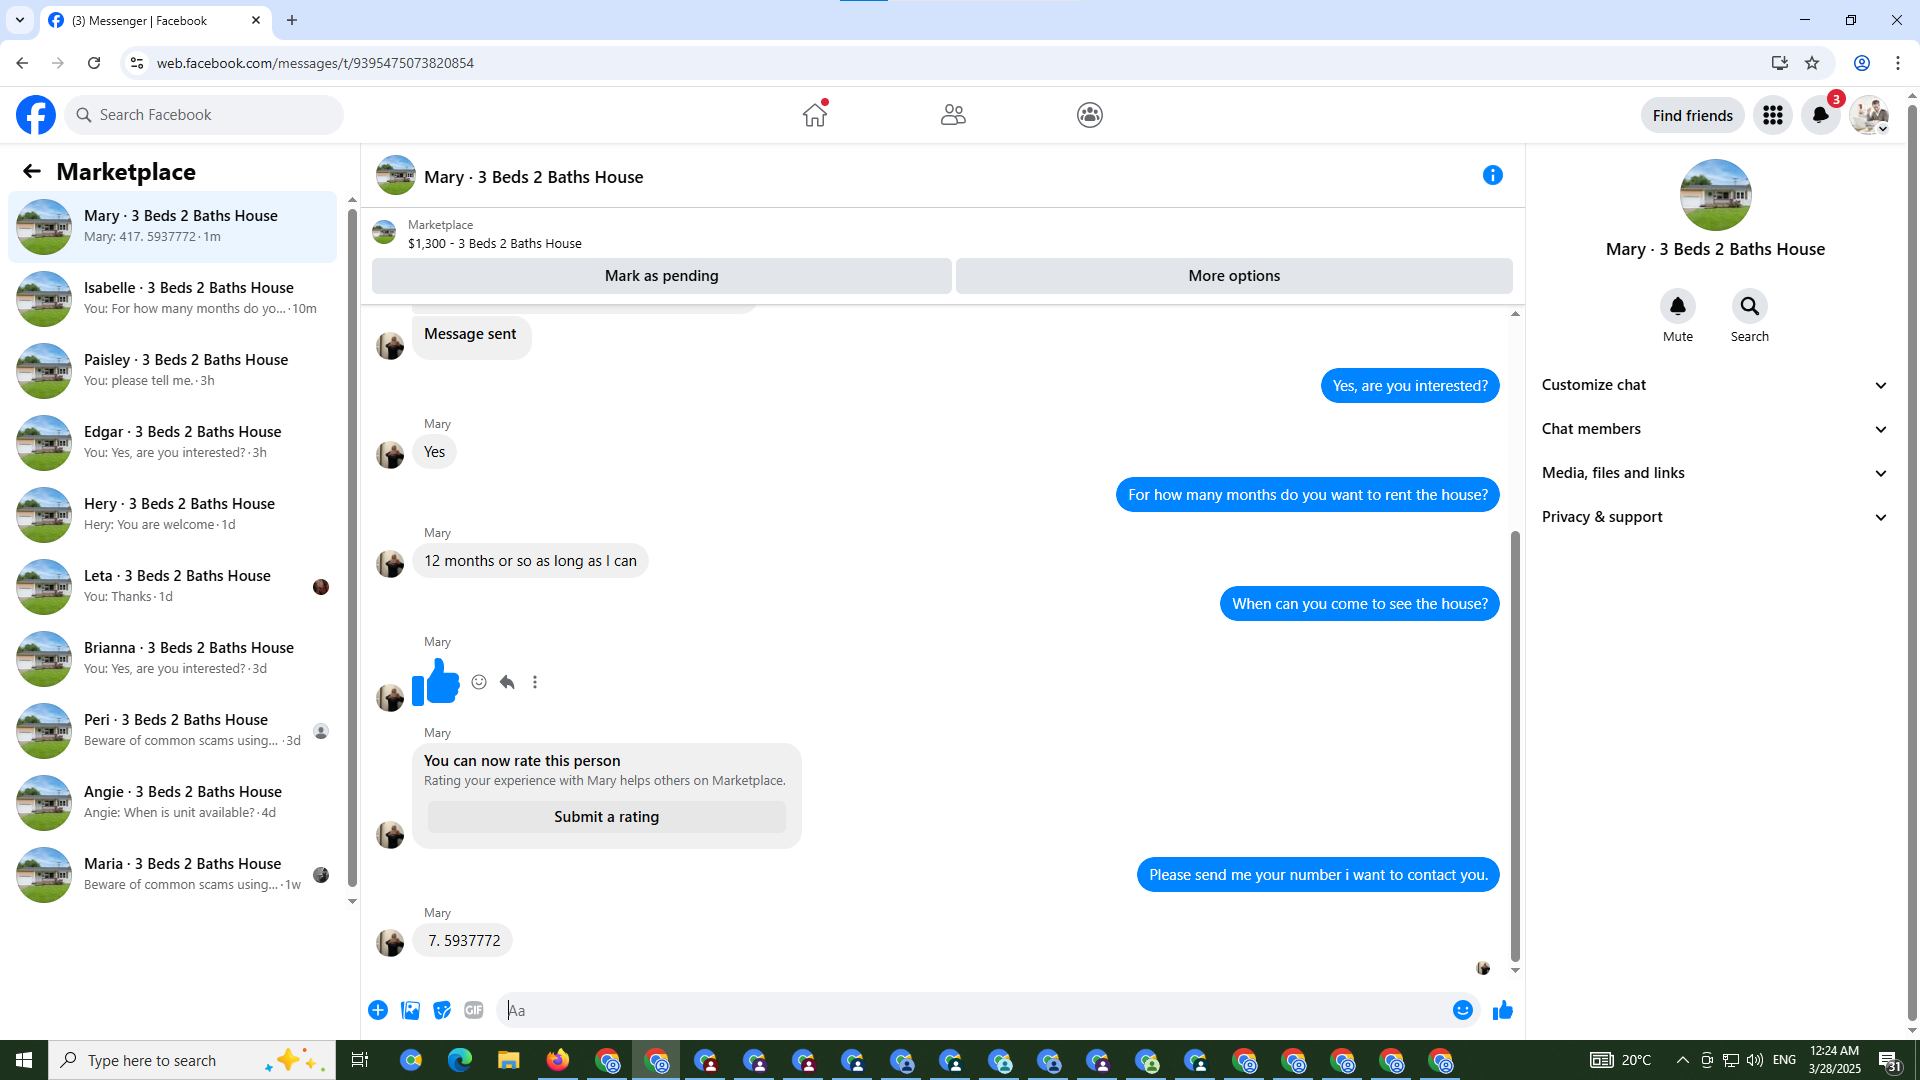This screenshot has width=1920, height=1080.
Task: Open the account profile picture menu
Action: (1869, 115)
